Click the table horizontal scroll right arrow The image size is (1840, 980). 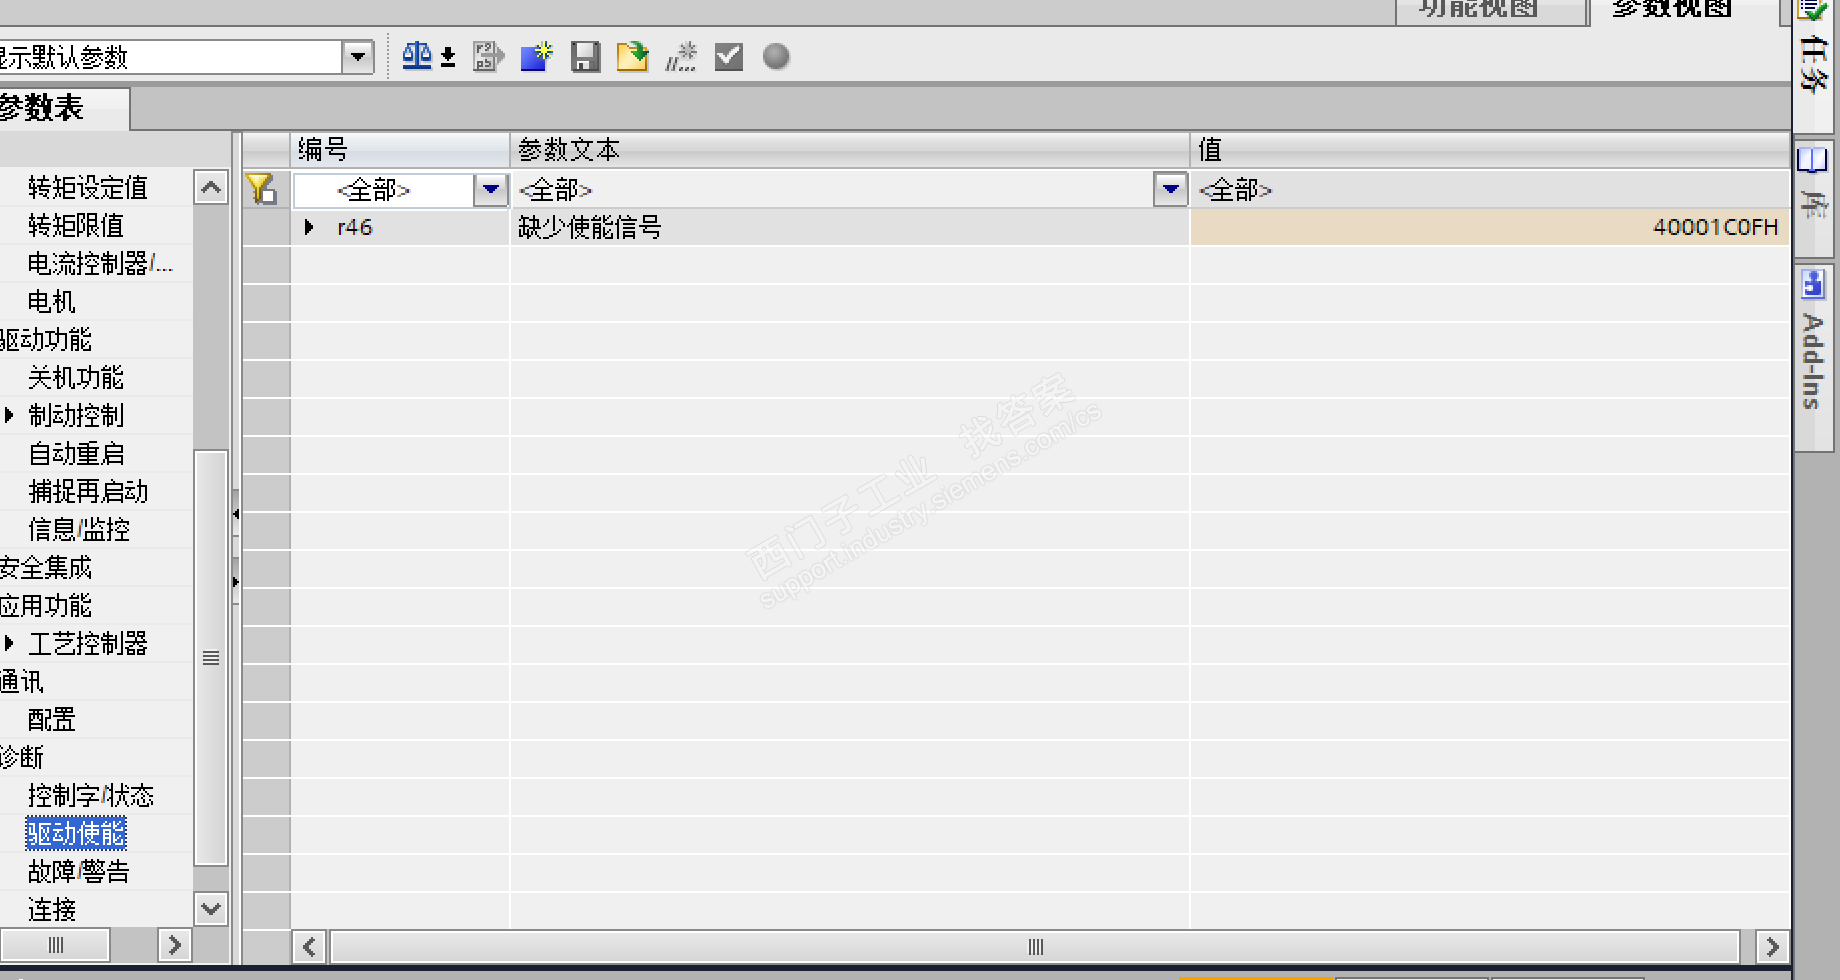(1772, 946)
